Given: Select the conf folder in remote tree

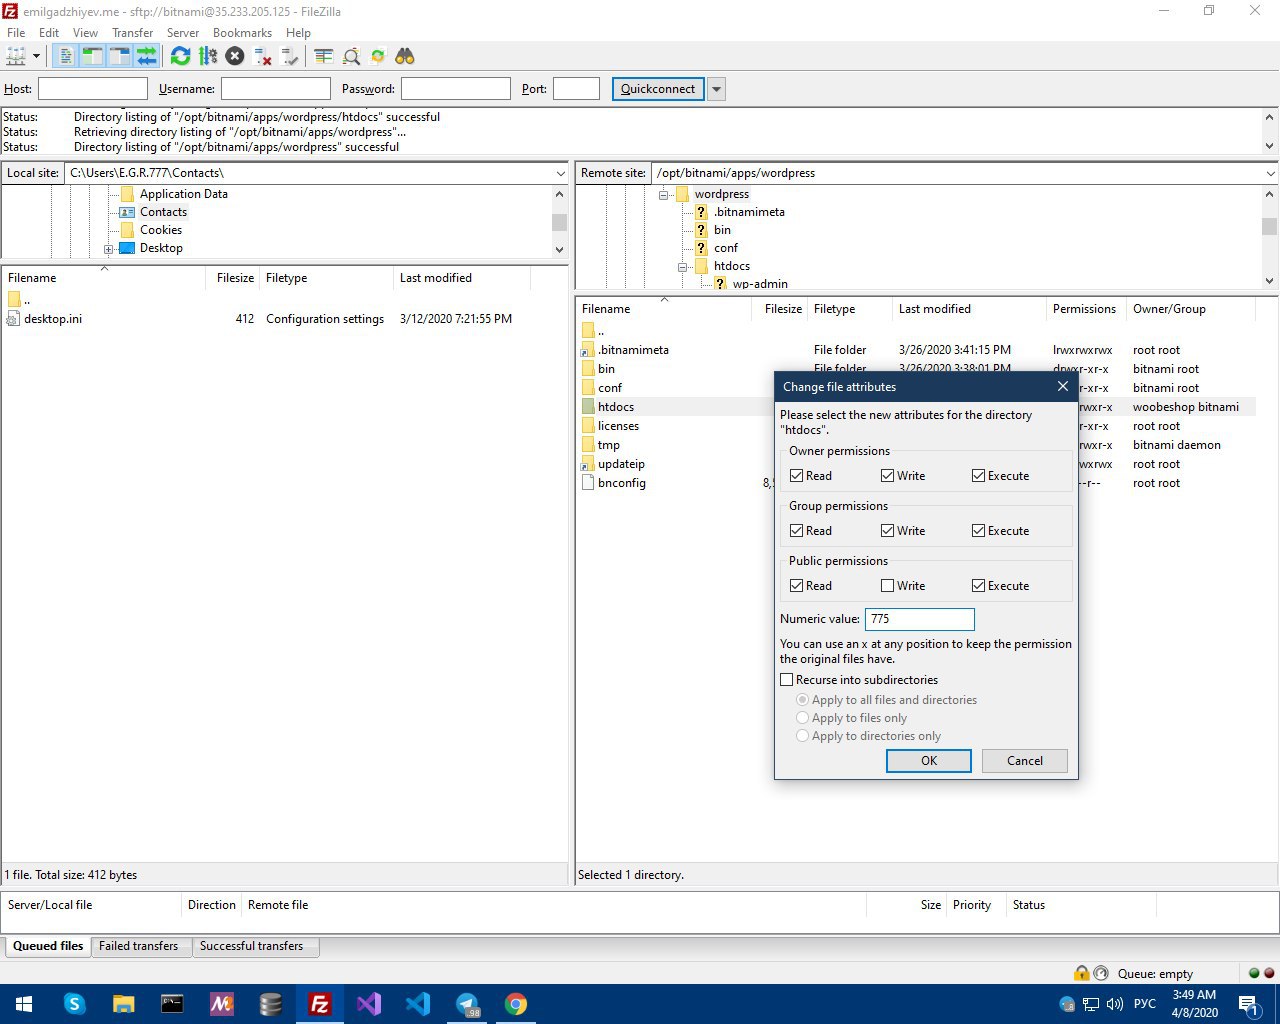Looking at the screenshot, I should [x=726, y=248].
